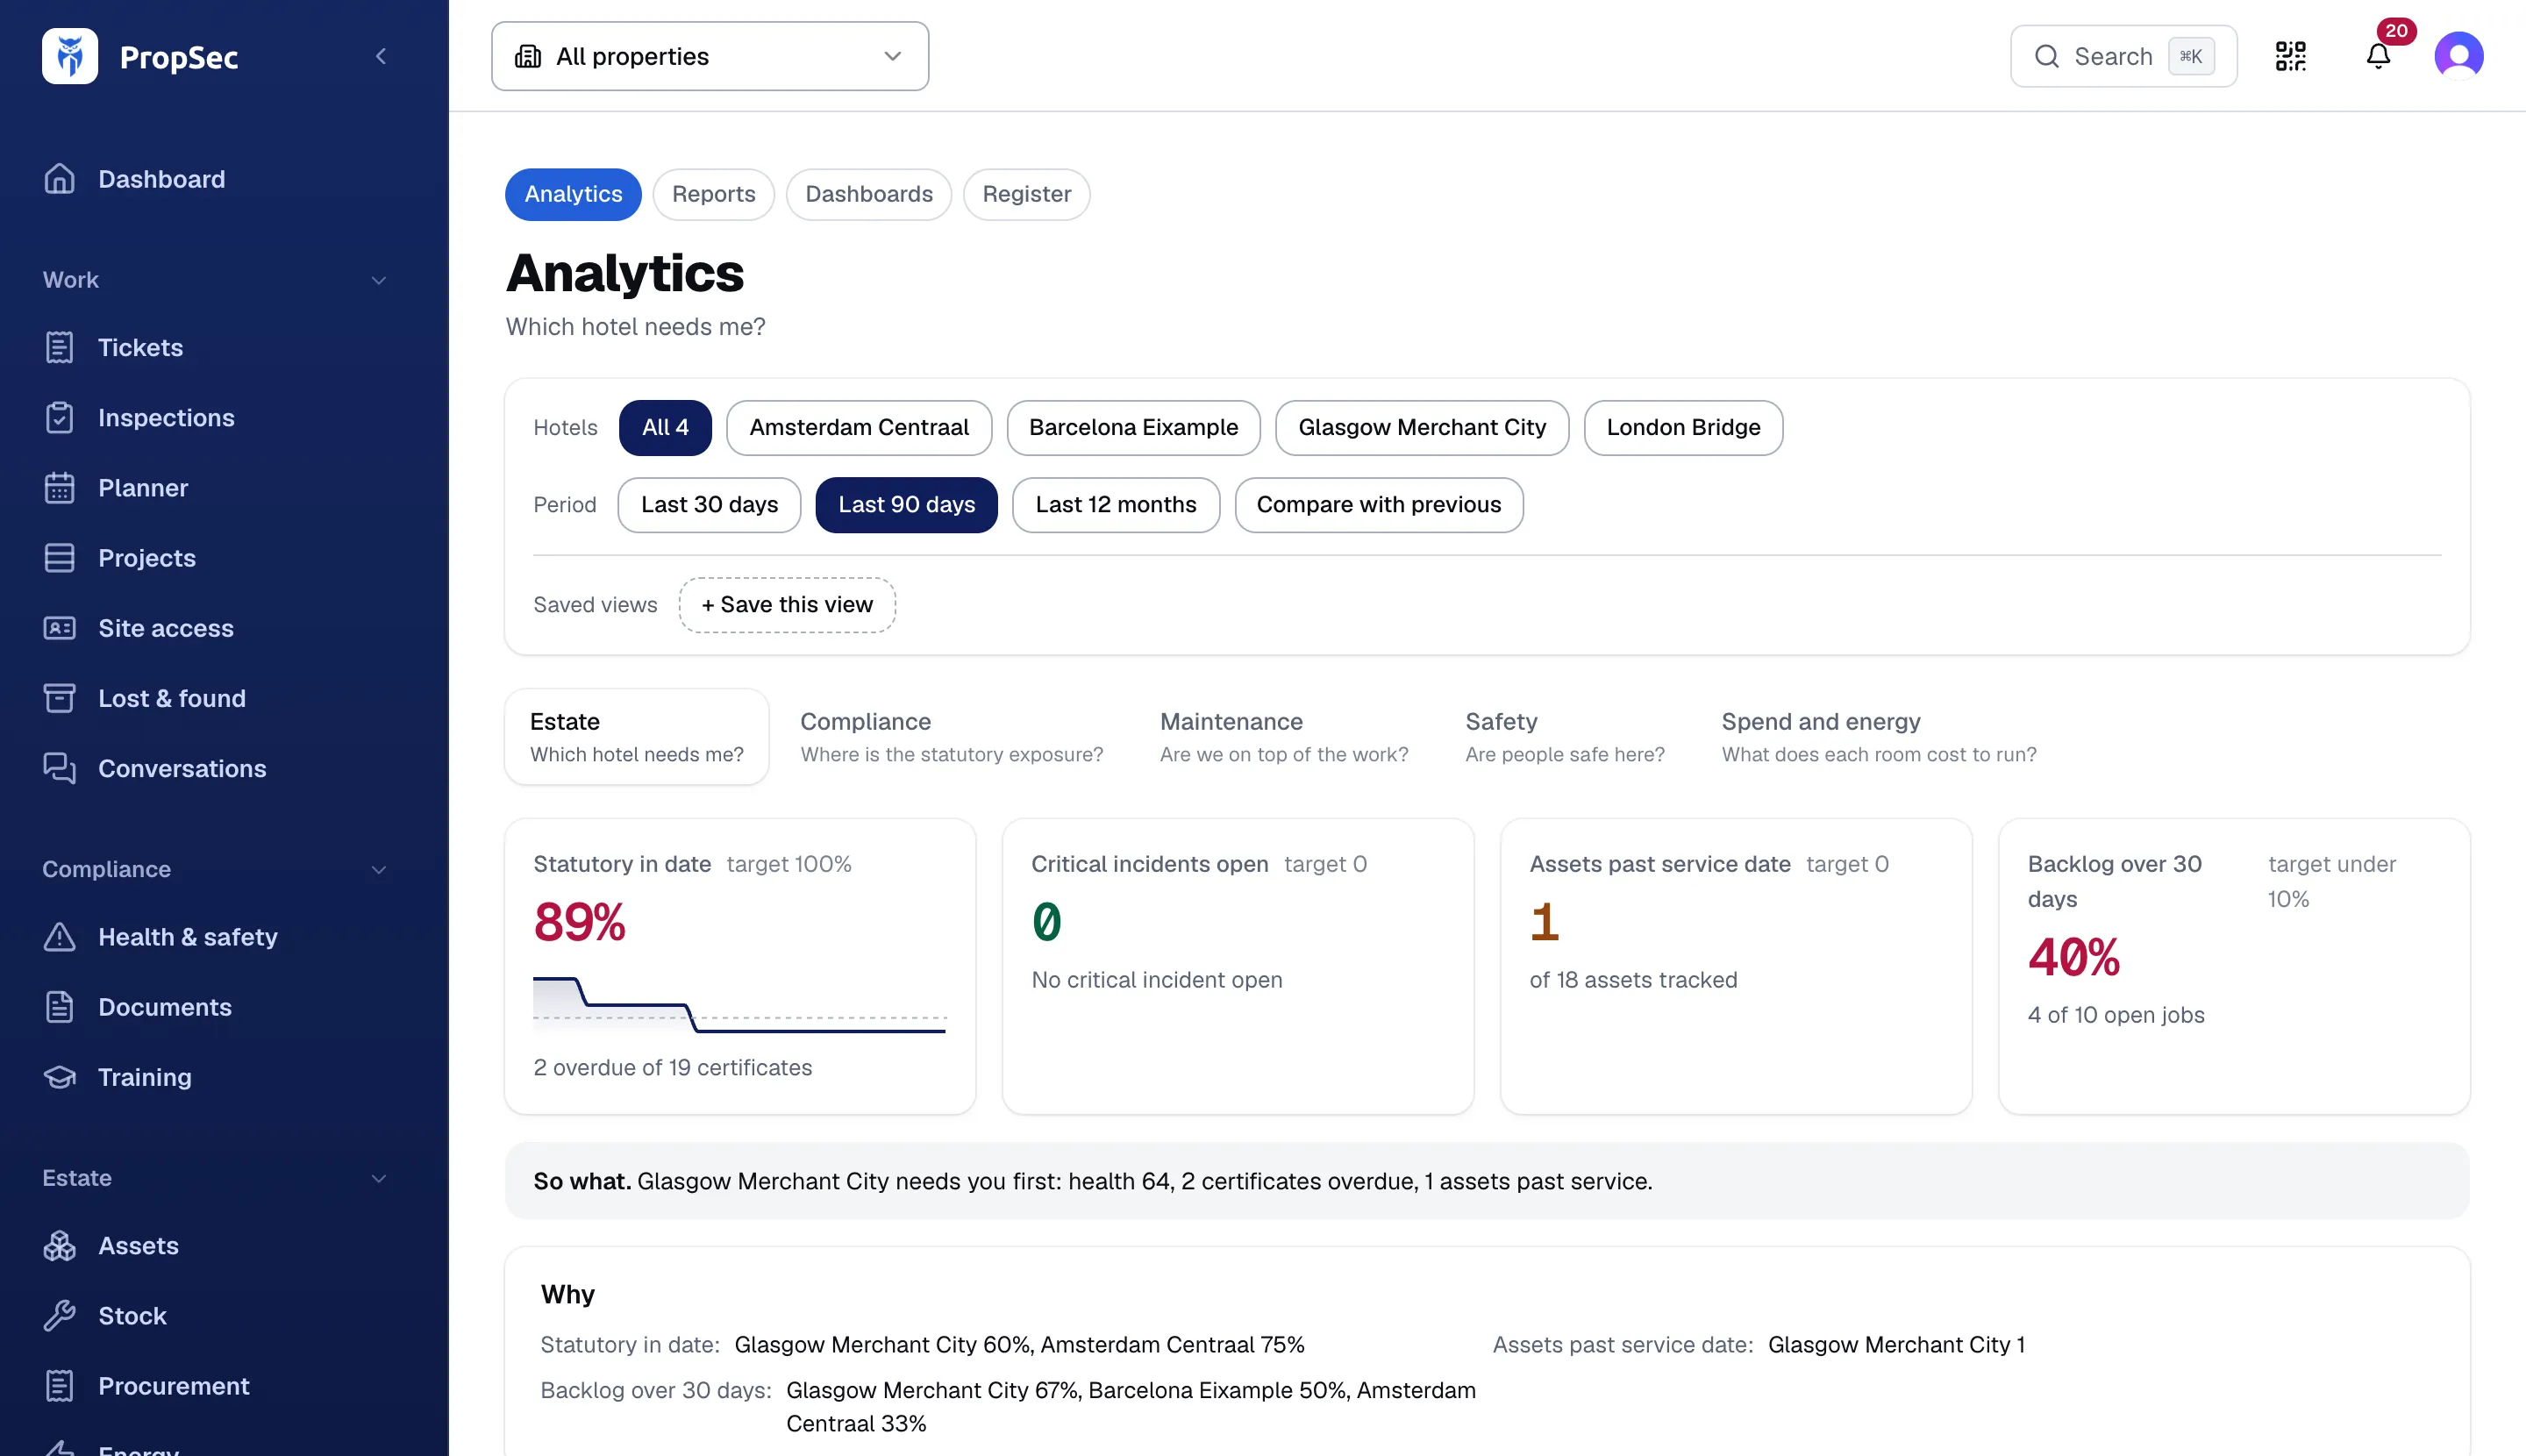Viewport: 2526px width, 1456px height.
Task: Switch to the Dashboards tab
Action: tap(869, 194)
